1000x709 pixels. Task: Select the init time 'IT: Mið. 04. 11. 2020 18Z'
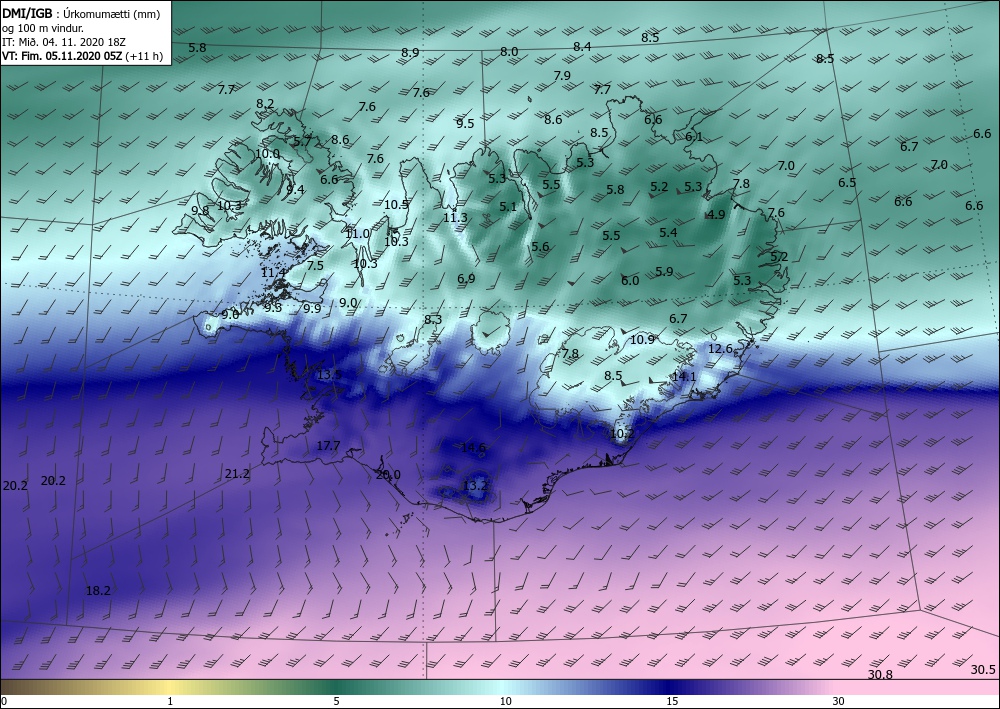tap(64, 42)
